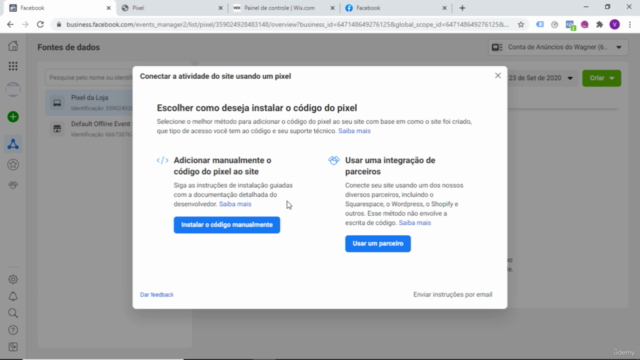Select Default Offline Event data source
This screenshot has width=640, height=360.
pos(89,129)
